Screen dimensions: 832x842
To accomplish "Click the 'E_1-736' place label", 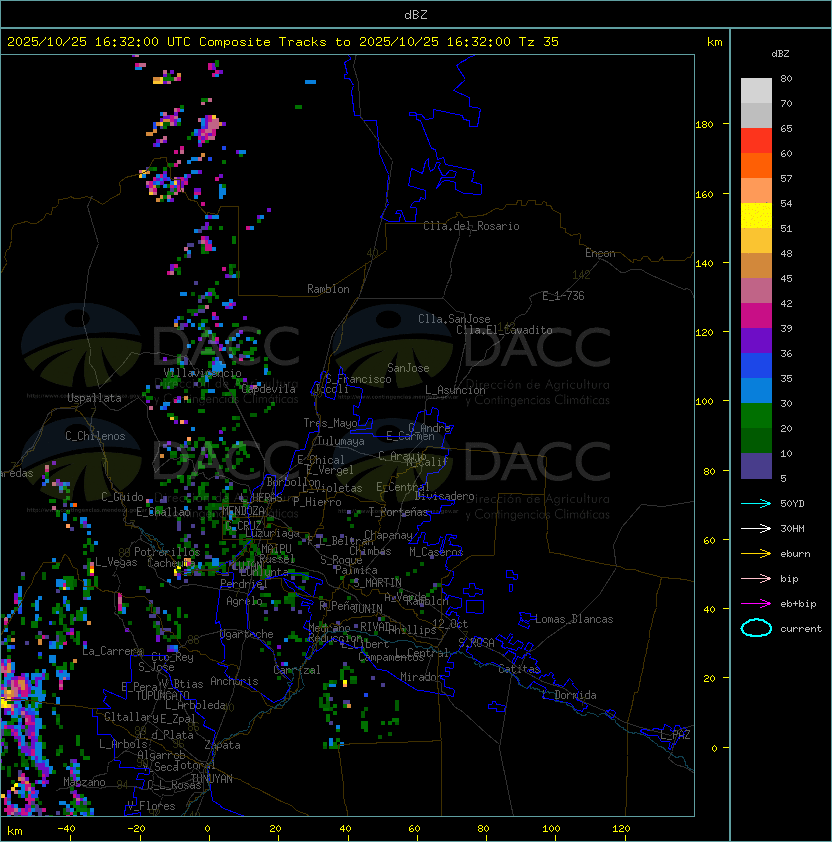I will 563,296.
